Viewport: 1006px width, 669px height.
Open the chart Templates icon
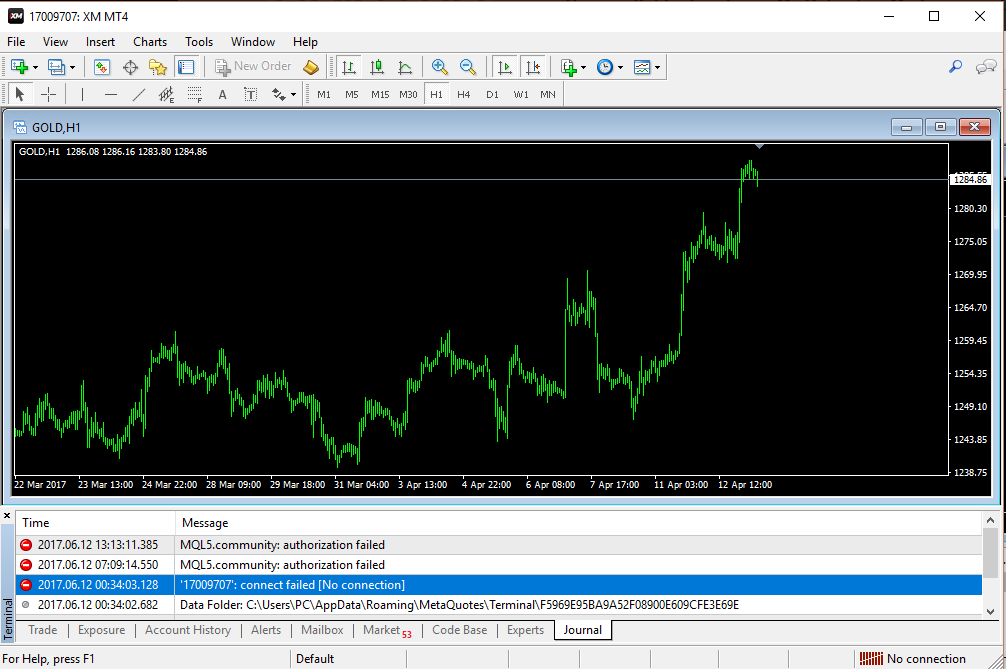pyautogui.click(x=642, y=67)
